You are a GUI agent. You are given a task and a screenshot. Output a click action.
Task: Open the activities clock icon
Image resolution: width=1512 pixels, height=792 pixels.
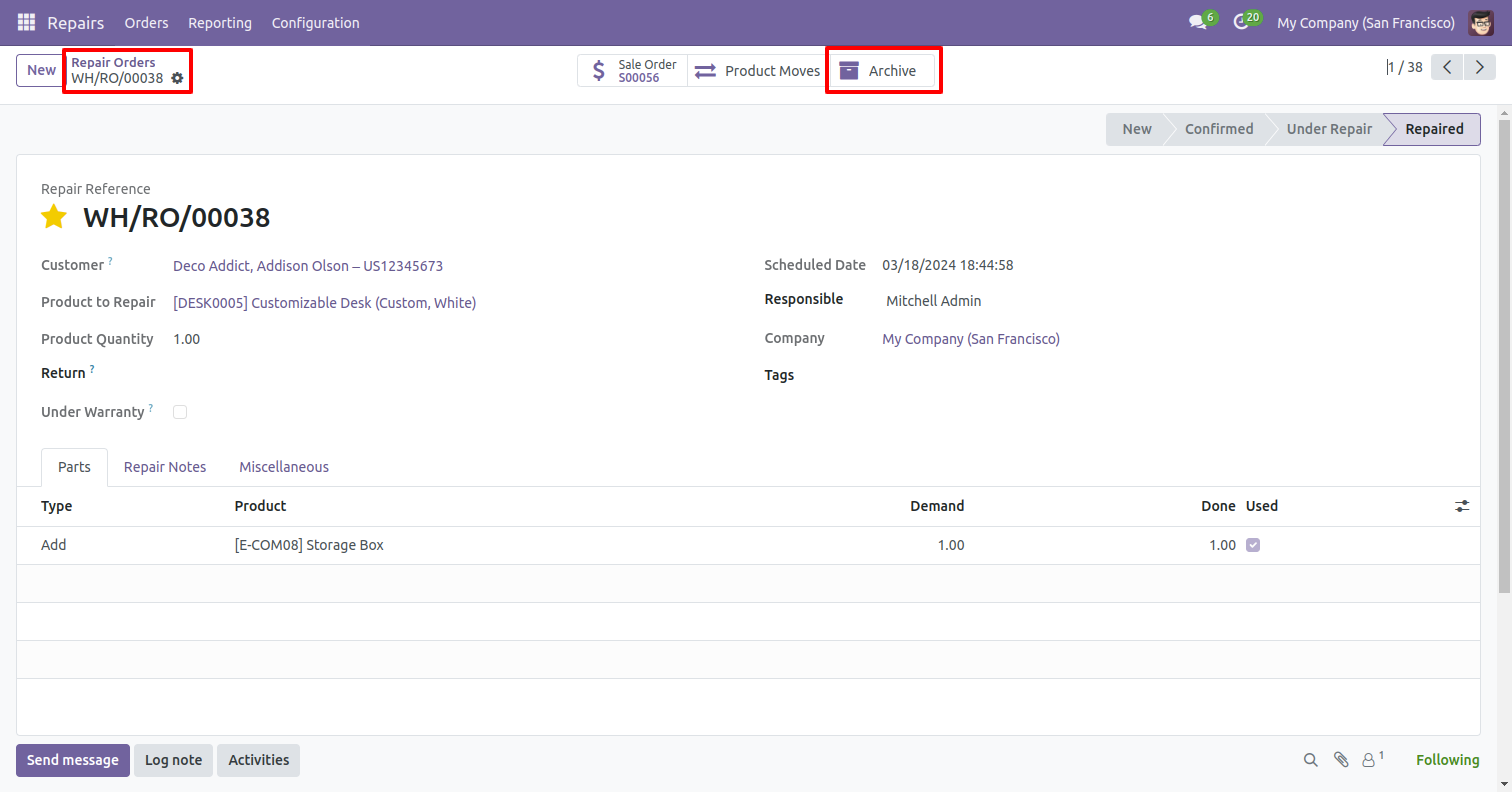pyautogui.click(x=1241, y=22)
